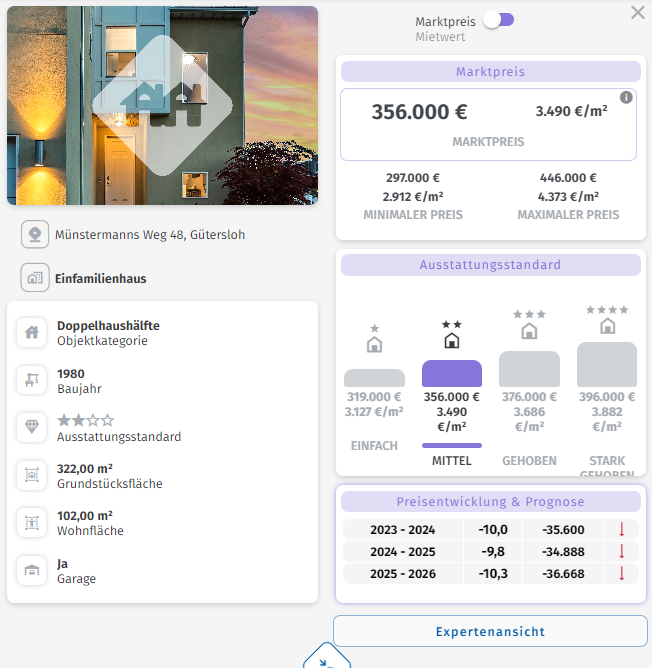Click the 297.000 € minimum price
Screen dimensions: 652x668
click(x=413, y=178)
